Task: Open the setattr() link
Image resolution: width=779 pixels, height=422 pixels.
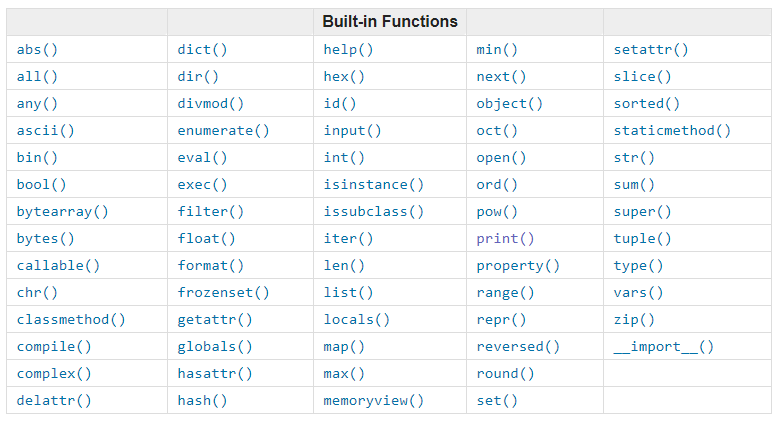Action: (x=651, y=49)
